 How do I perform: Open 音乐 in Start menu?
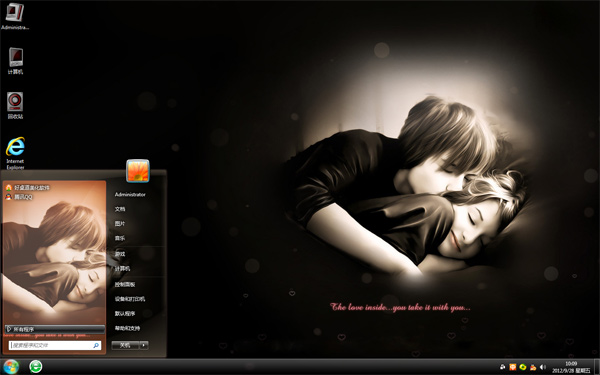pos(120,238)
